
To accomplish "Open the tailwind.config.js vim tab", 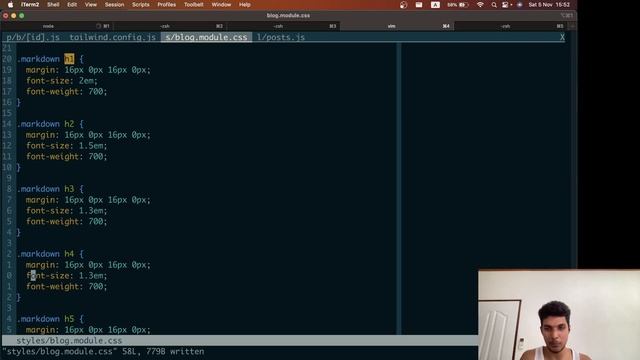I will point(112,37).
